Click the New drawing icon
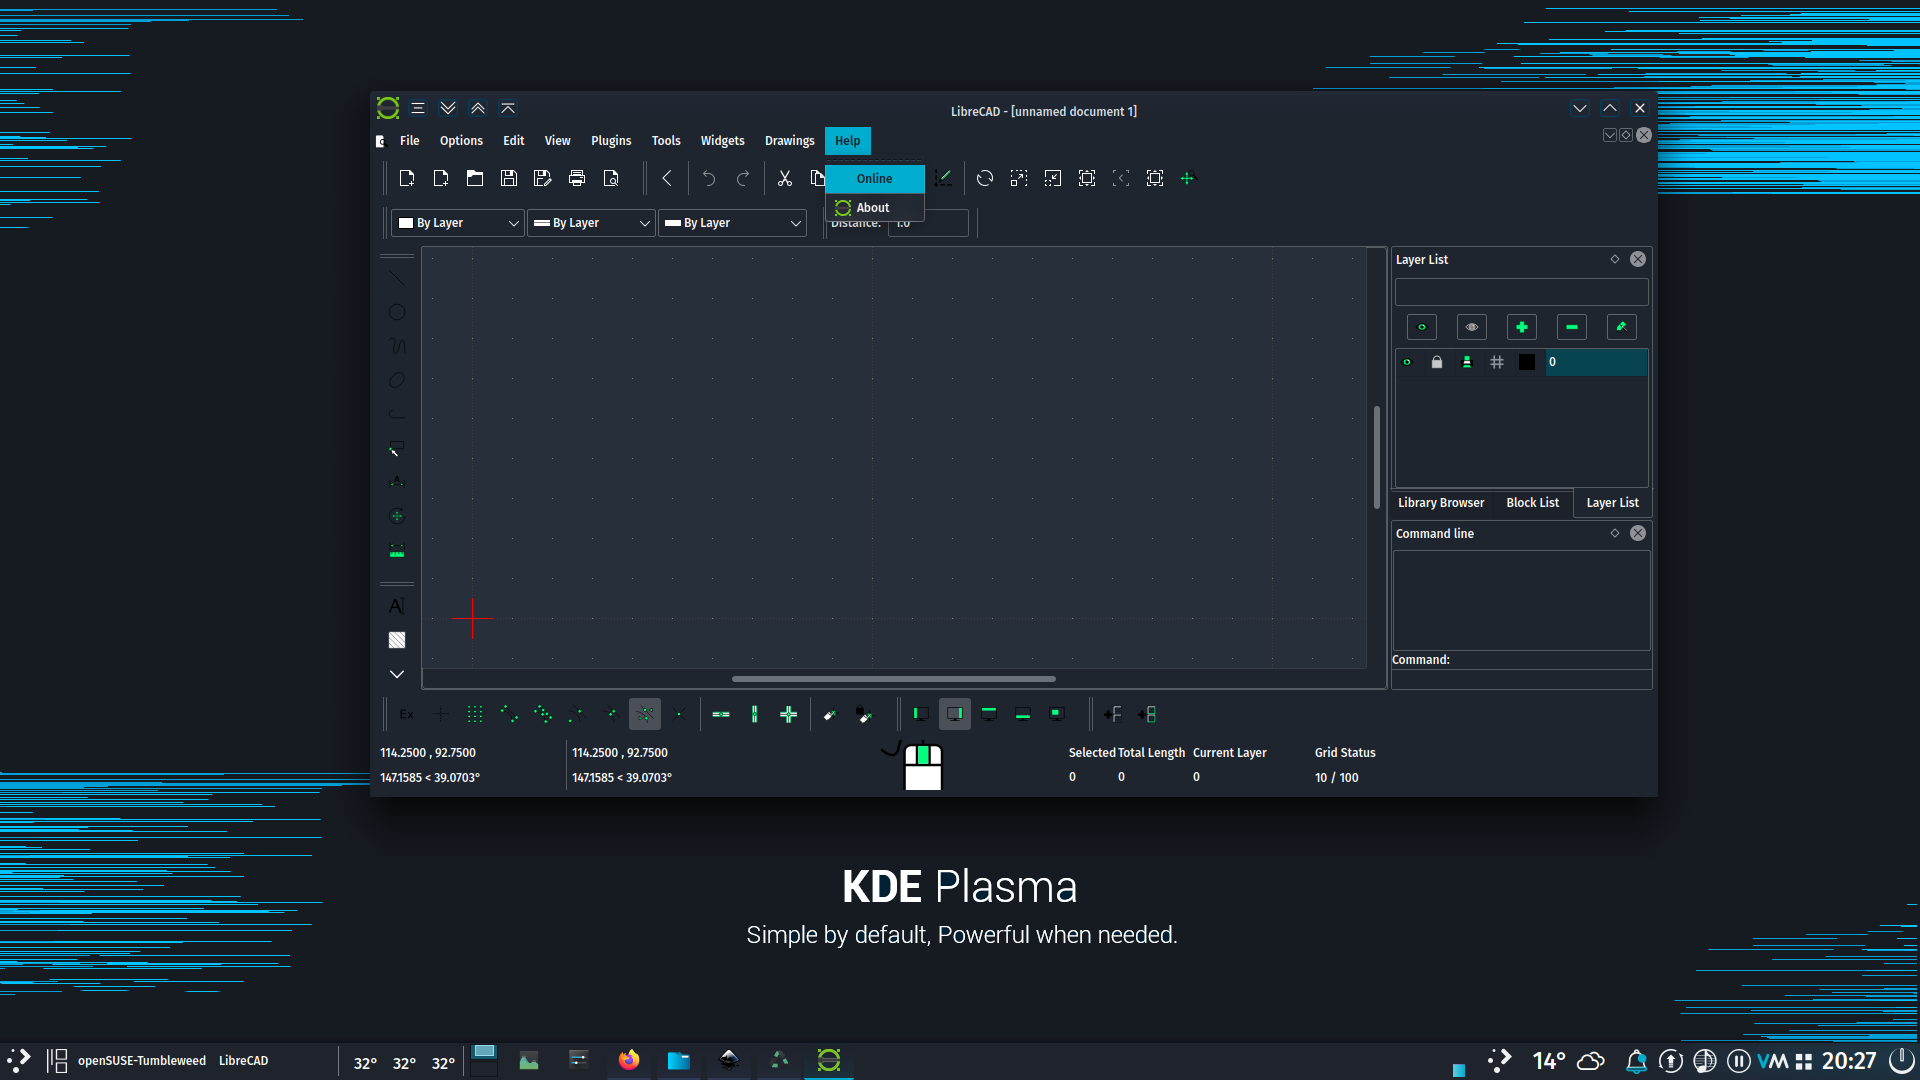 pyautogui.click(x=407, y=178)
